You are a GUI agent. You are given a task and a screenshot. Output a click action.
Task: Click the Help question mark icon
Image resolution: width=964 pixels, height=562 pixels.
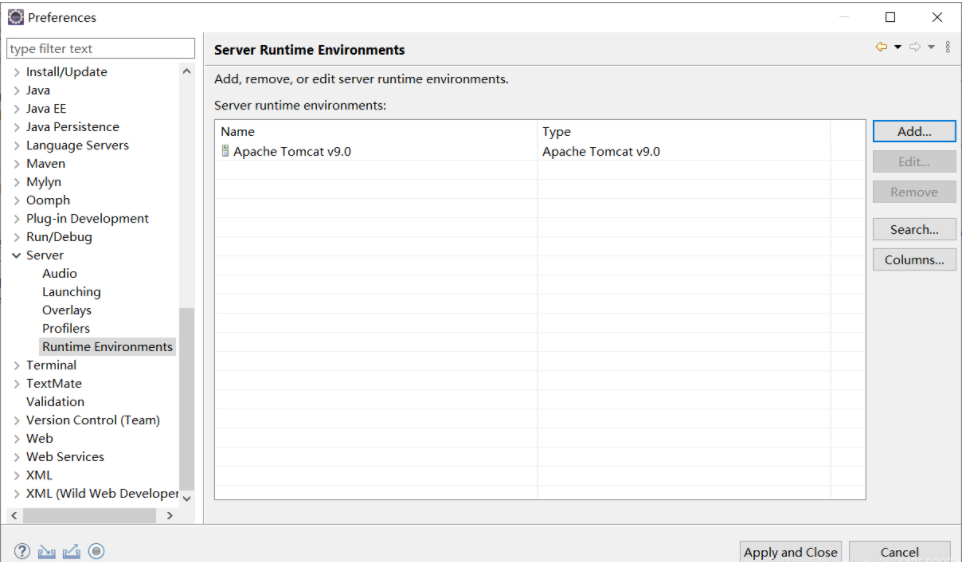tap(22, 551)
